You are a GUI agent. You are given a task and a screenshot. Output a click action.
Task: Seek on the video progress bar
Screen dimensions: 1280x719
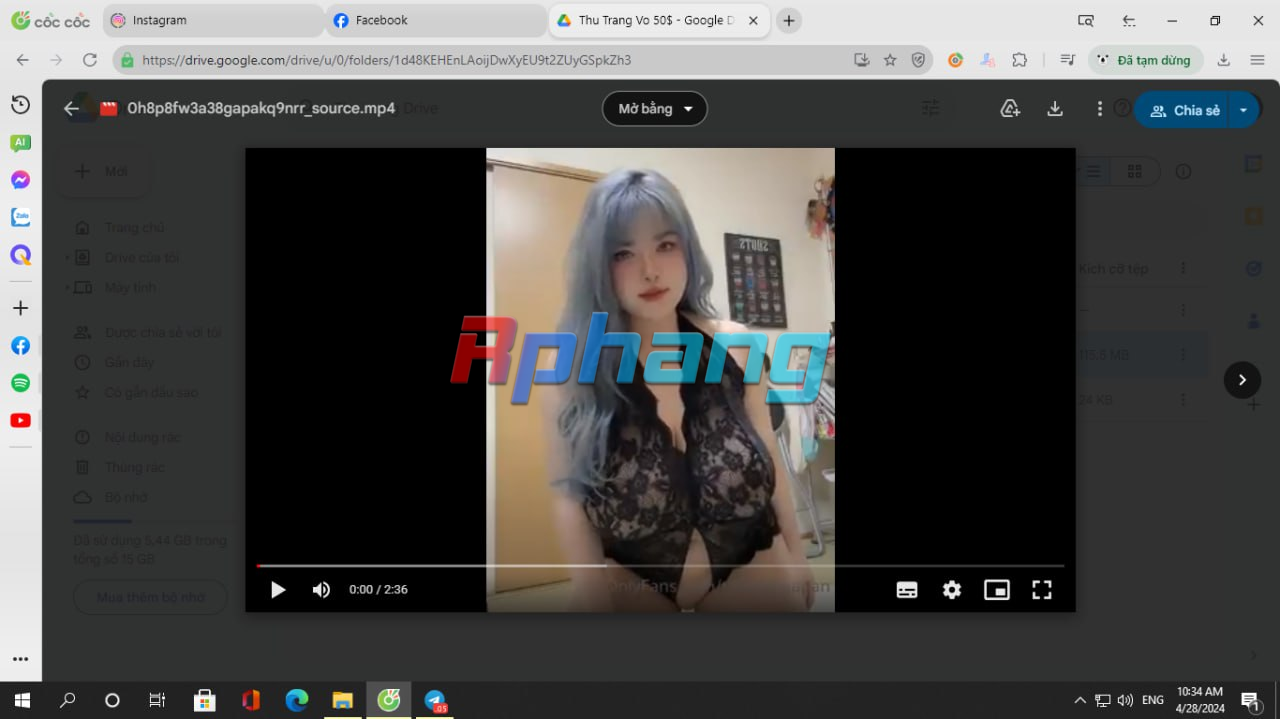click(x=660, y=566)
